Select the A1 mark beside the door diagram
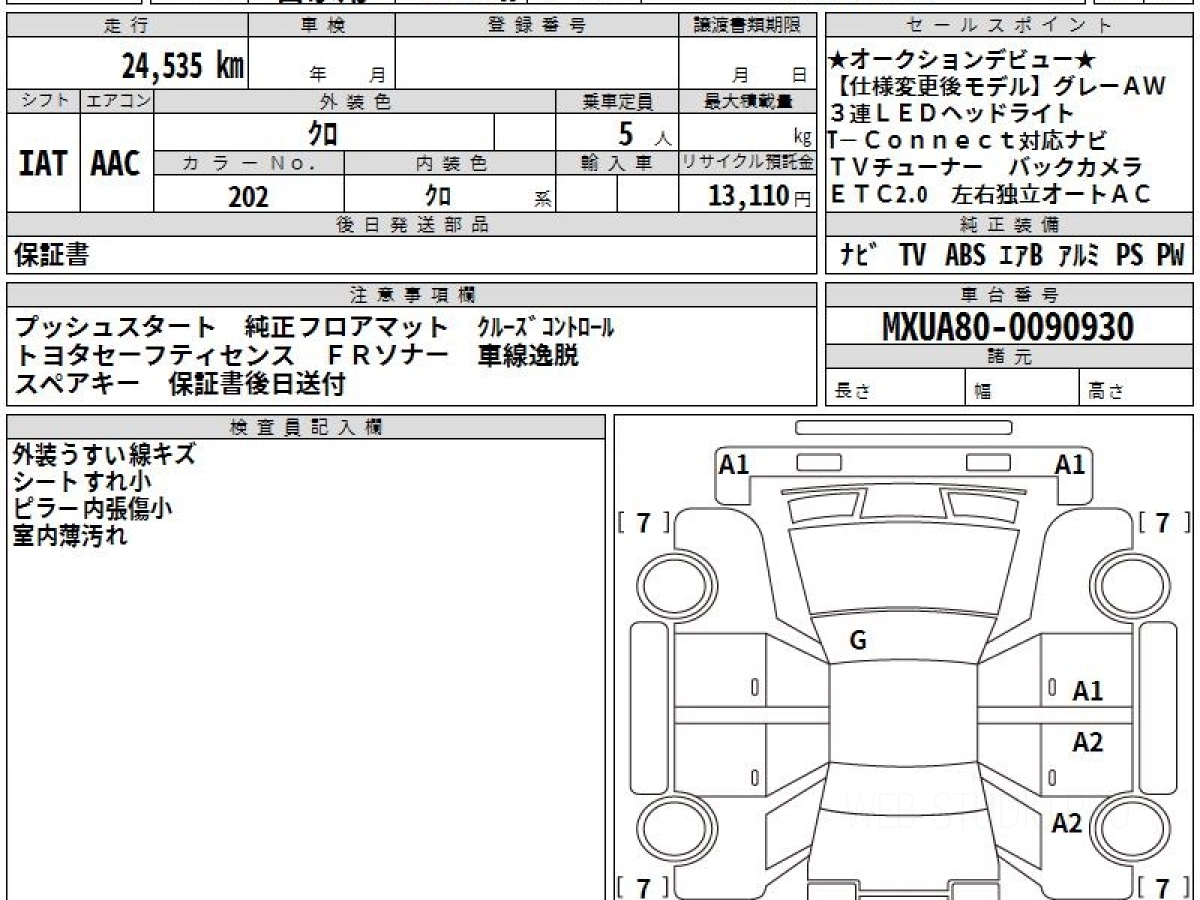The width and height of the screenshot is (1200, 900). [1088, 690]
